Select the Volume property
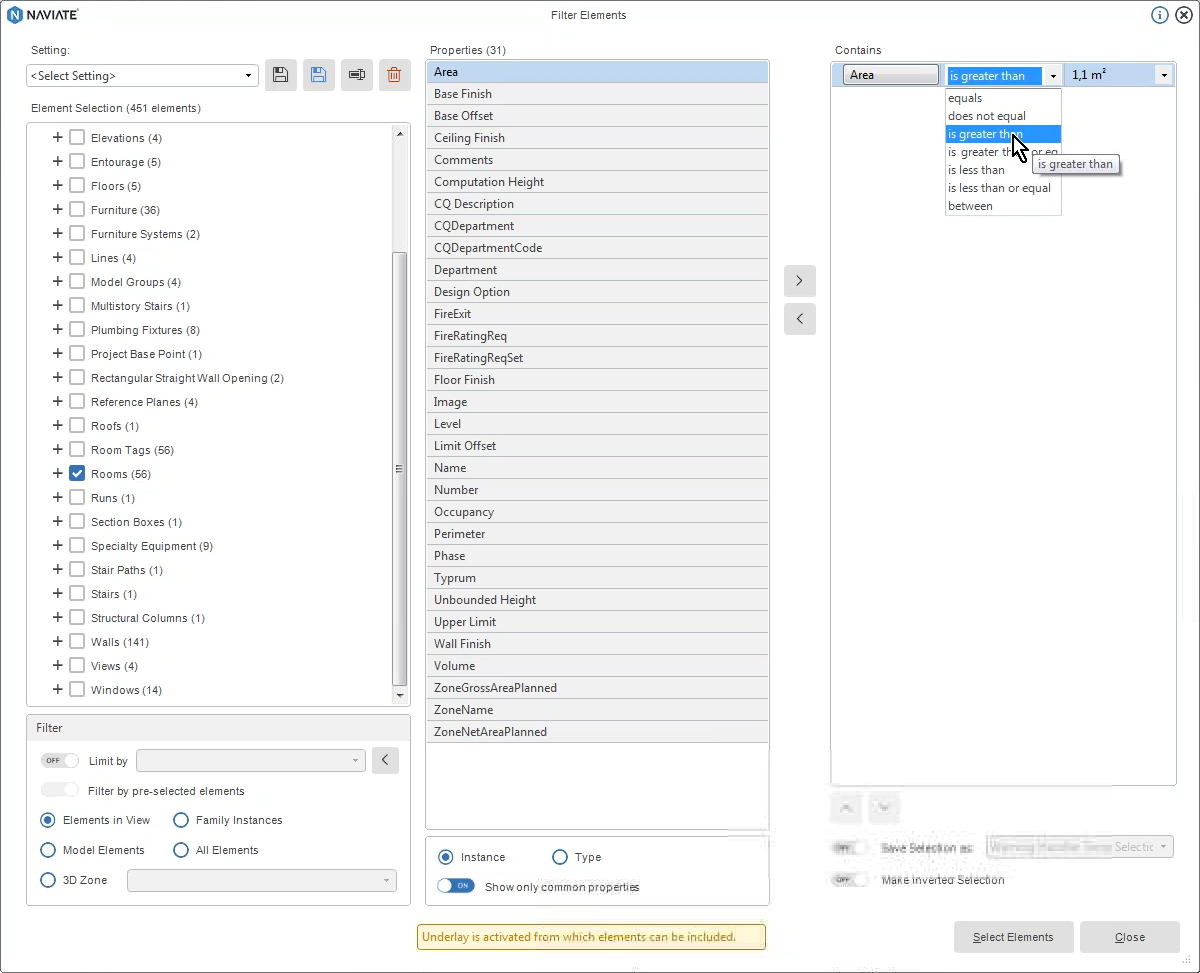Viewport: 1200px width, 973px height. 597,665
